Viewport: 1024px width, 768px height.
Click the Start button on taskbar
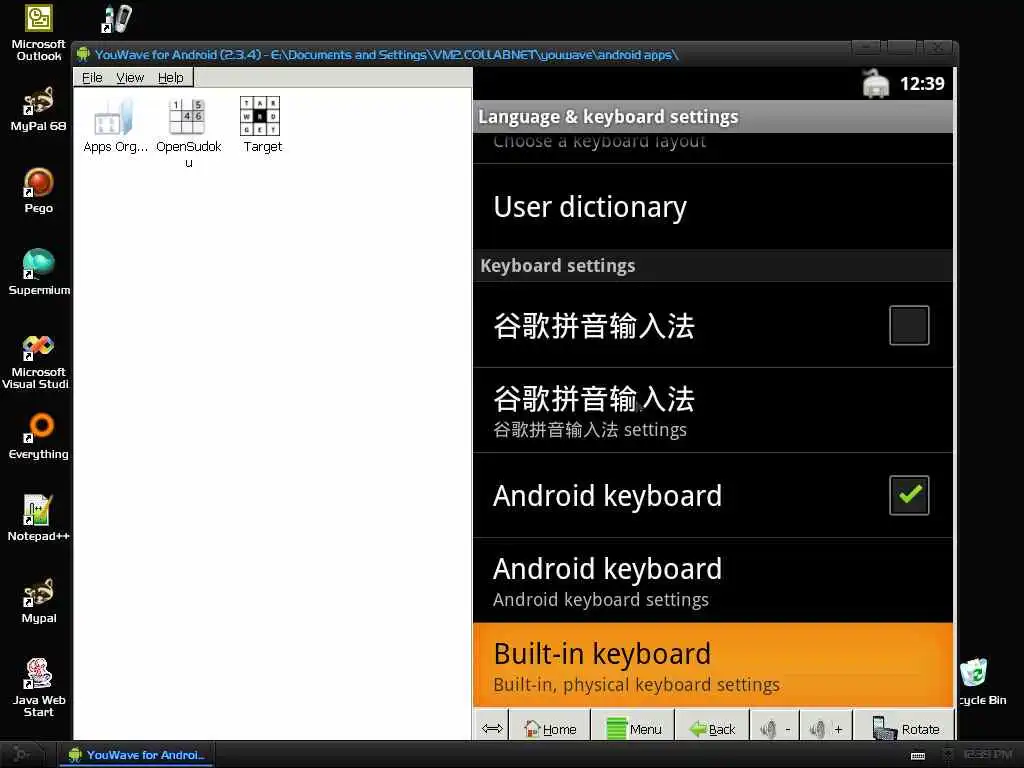(x=21, y=754)
